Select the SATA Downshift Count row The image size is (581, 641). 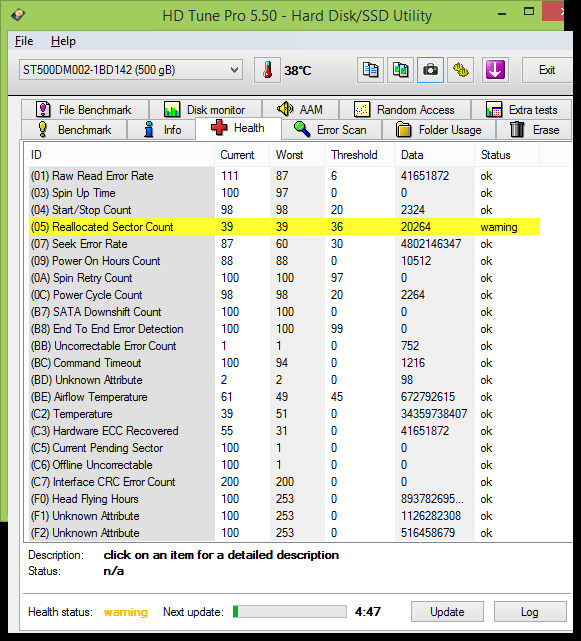coord(285,312)
